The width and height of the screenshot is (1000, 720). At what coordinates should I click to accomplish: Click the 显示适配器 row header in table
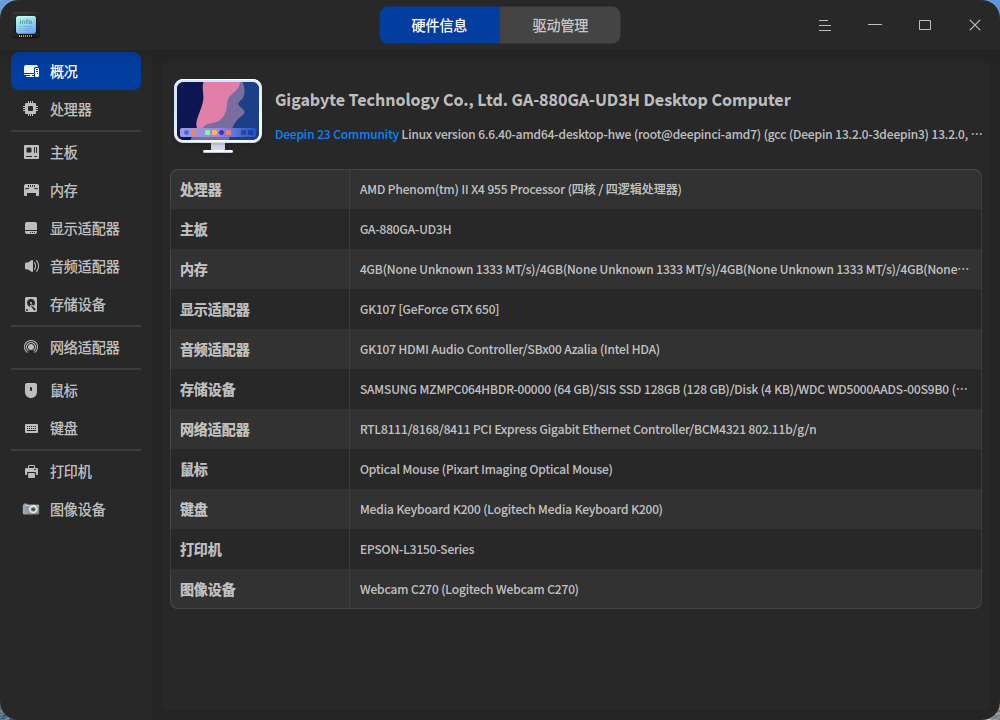tap(215, 310)
